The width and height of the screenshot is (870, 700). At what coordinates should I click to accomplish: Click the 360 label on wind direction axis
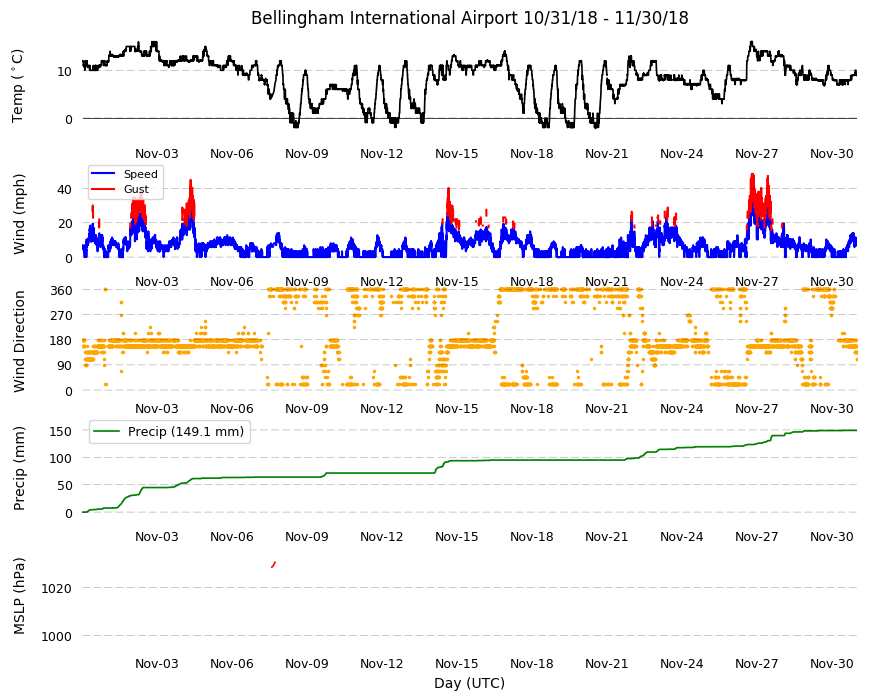(62, 291)
